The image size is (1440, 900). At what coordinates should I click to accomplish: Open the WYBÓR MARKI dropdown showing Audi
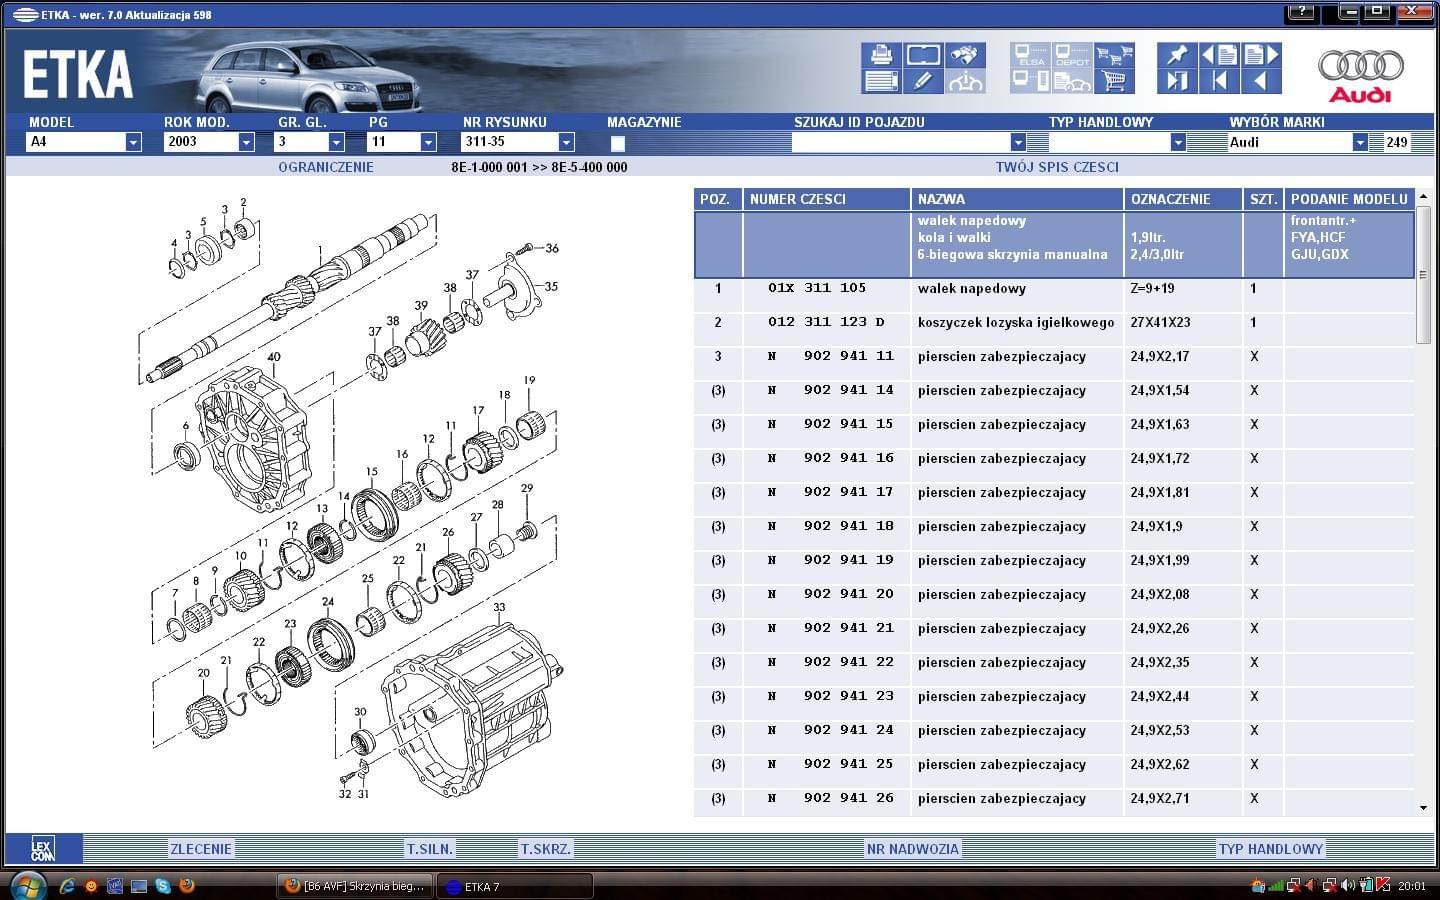coord(1360,142)
